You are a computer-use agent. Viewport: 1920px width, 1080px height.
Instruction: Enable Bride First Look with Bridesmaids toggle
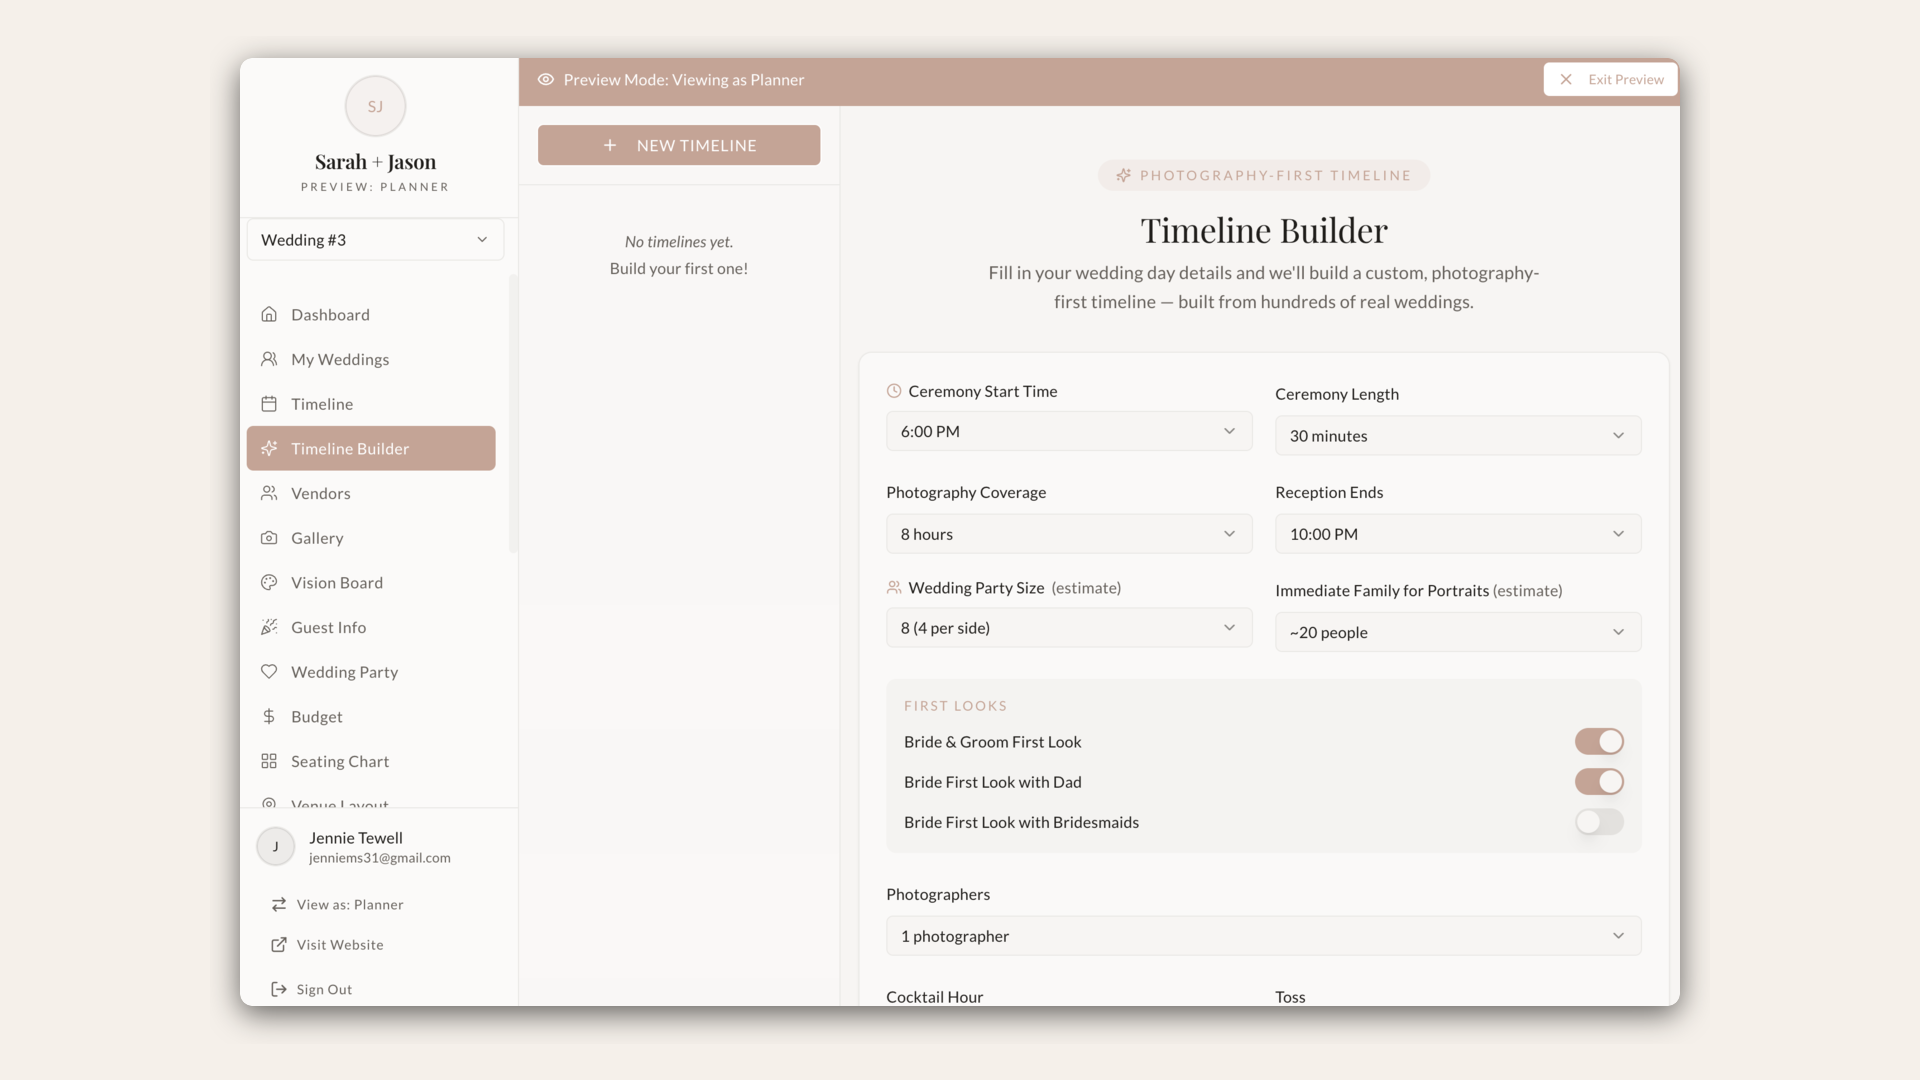[x=1599, y=822]
